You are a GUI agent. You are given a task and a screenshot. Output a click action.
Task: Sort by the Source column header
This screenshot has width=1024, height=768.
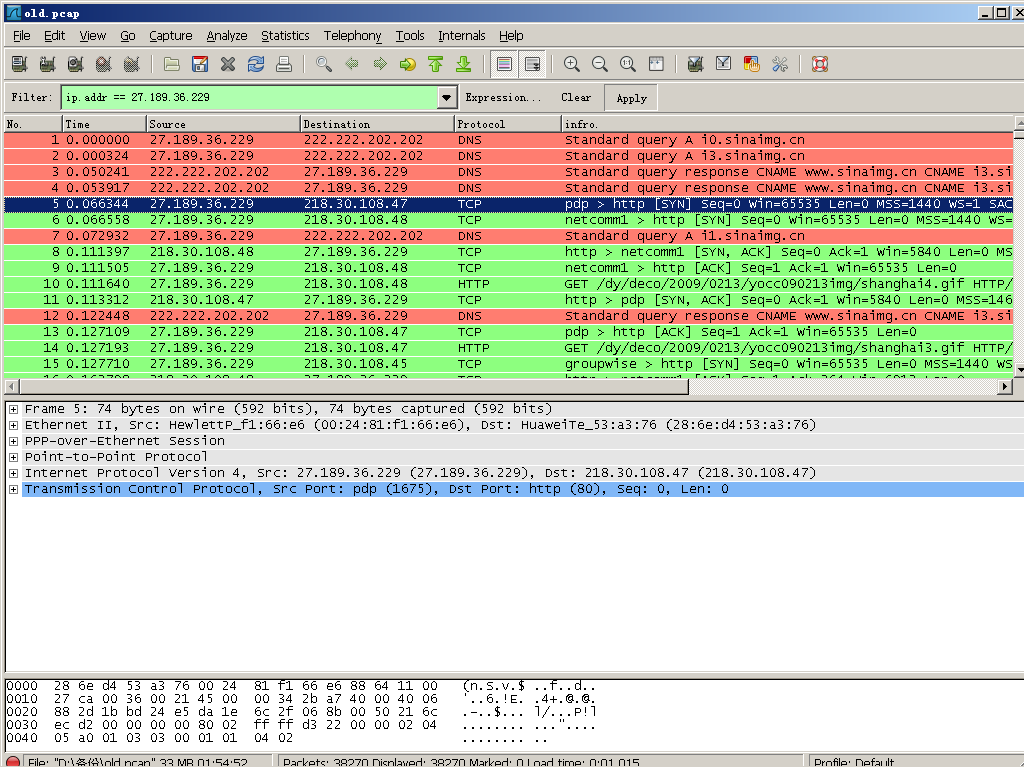click(223, 123)
